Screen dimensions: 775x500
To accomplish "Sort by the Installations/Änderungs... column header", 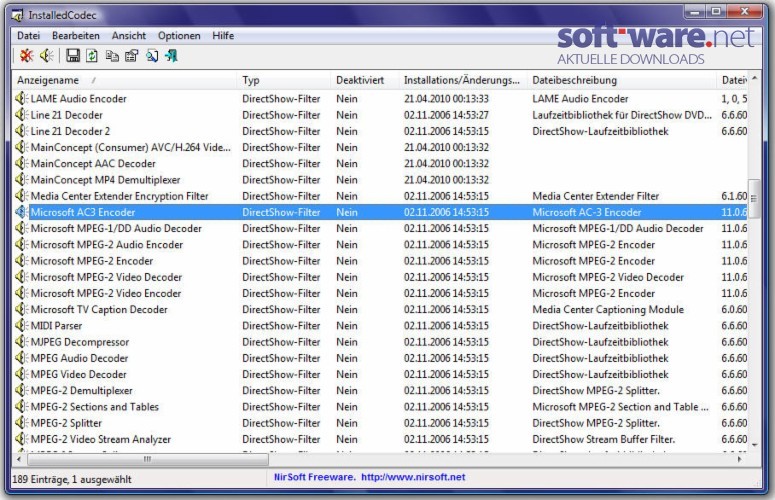I will (x=463, y=80).
